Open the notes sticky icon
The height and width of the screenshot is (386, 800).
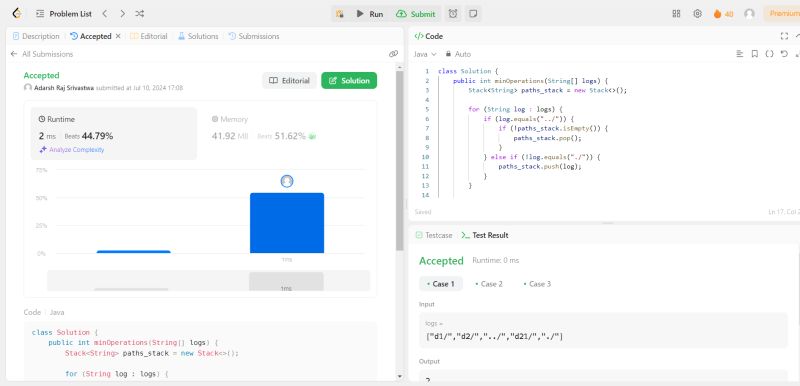click(x=473, y=14)
